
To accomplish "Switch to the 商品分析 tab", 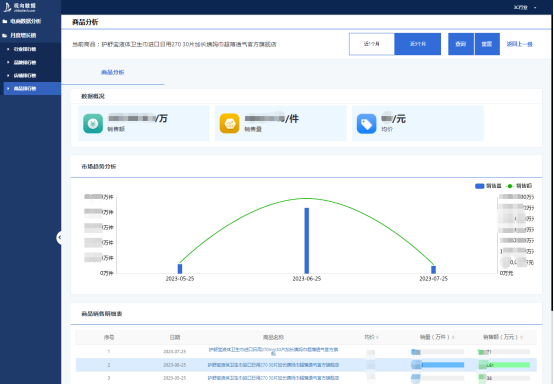I will click(x=113, y=72).
